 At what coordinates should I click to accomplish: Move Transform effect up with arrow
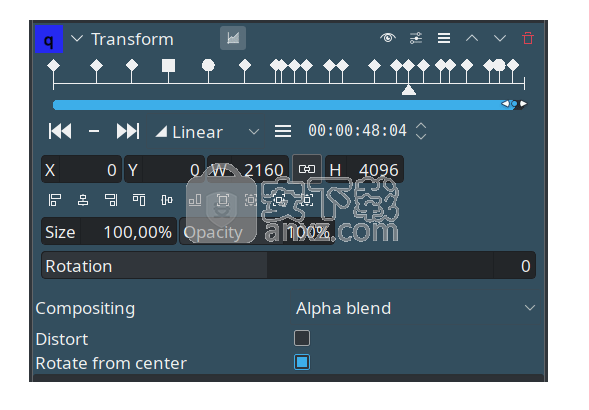coord(472,38)
